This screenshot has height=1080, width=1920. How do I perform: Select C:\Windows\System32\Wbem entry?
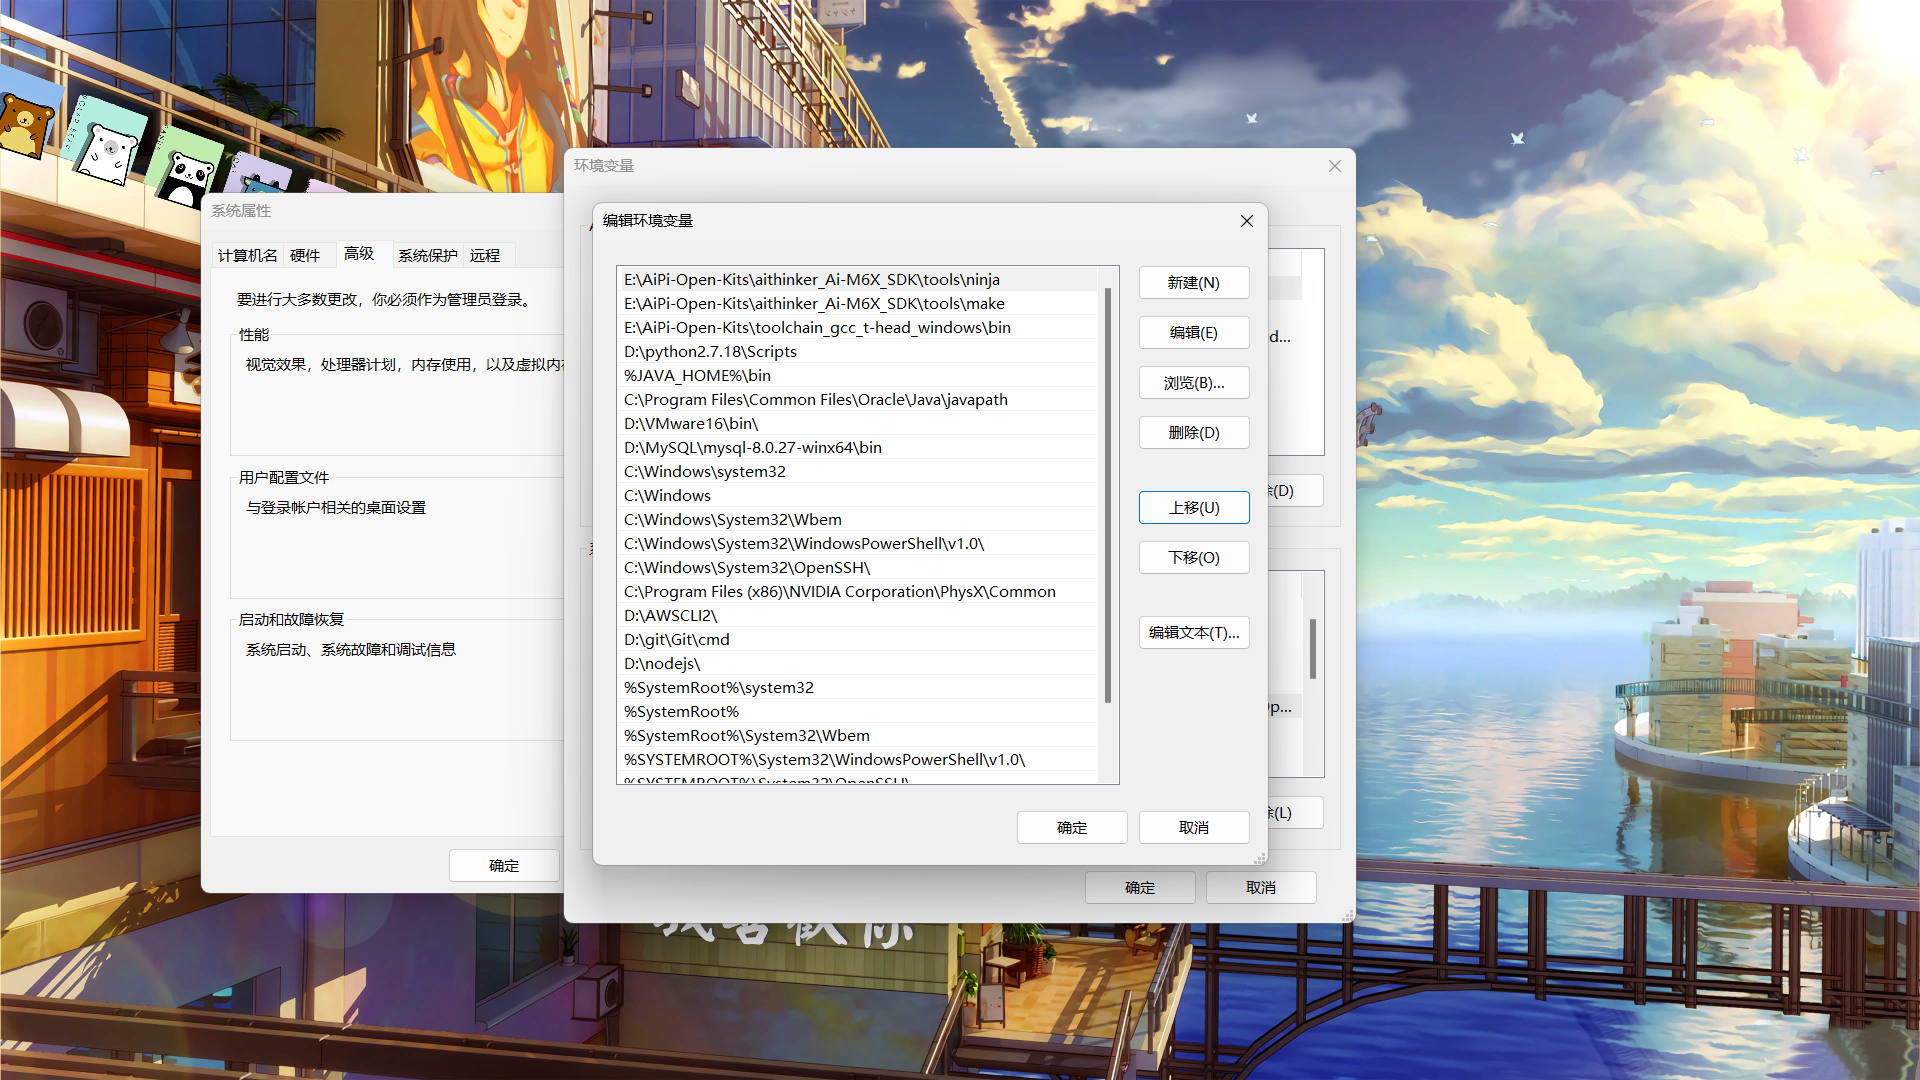[858, 520]
